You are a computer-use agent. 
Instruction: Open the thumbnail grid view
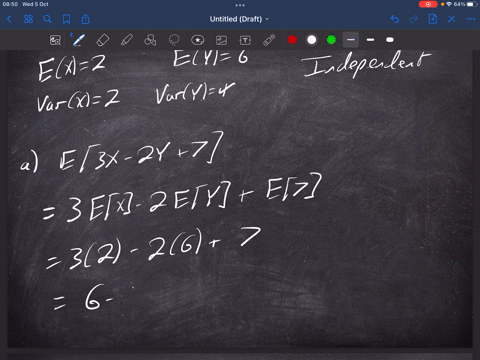29,19
